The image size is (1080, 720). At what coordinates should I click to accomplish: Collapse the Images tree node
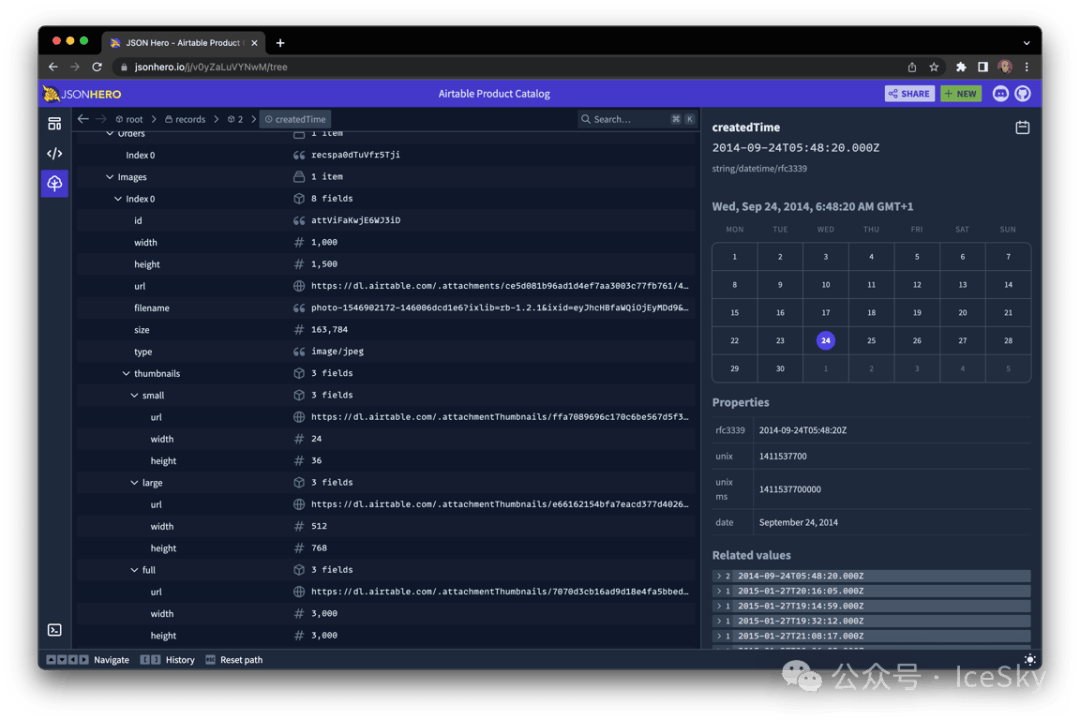[x=110, y=177]
